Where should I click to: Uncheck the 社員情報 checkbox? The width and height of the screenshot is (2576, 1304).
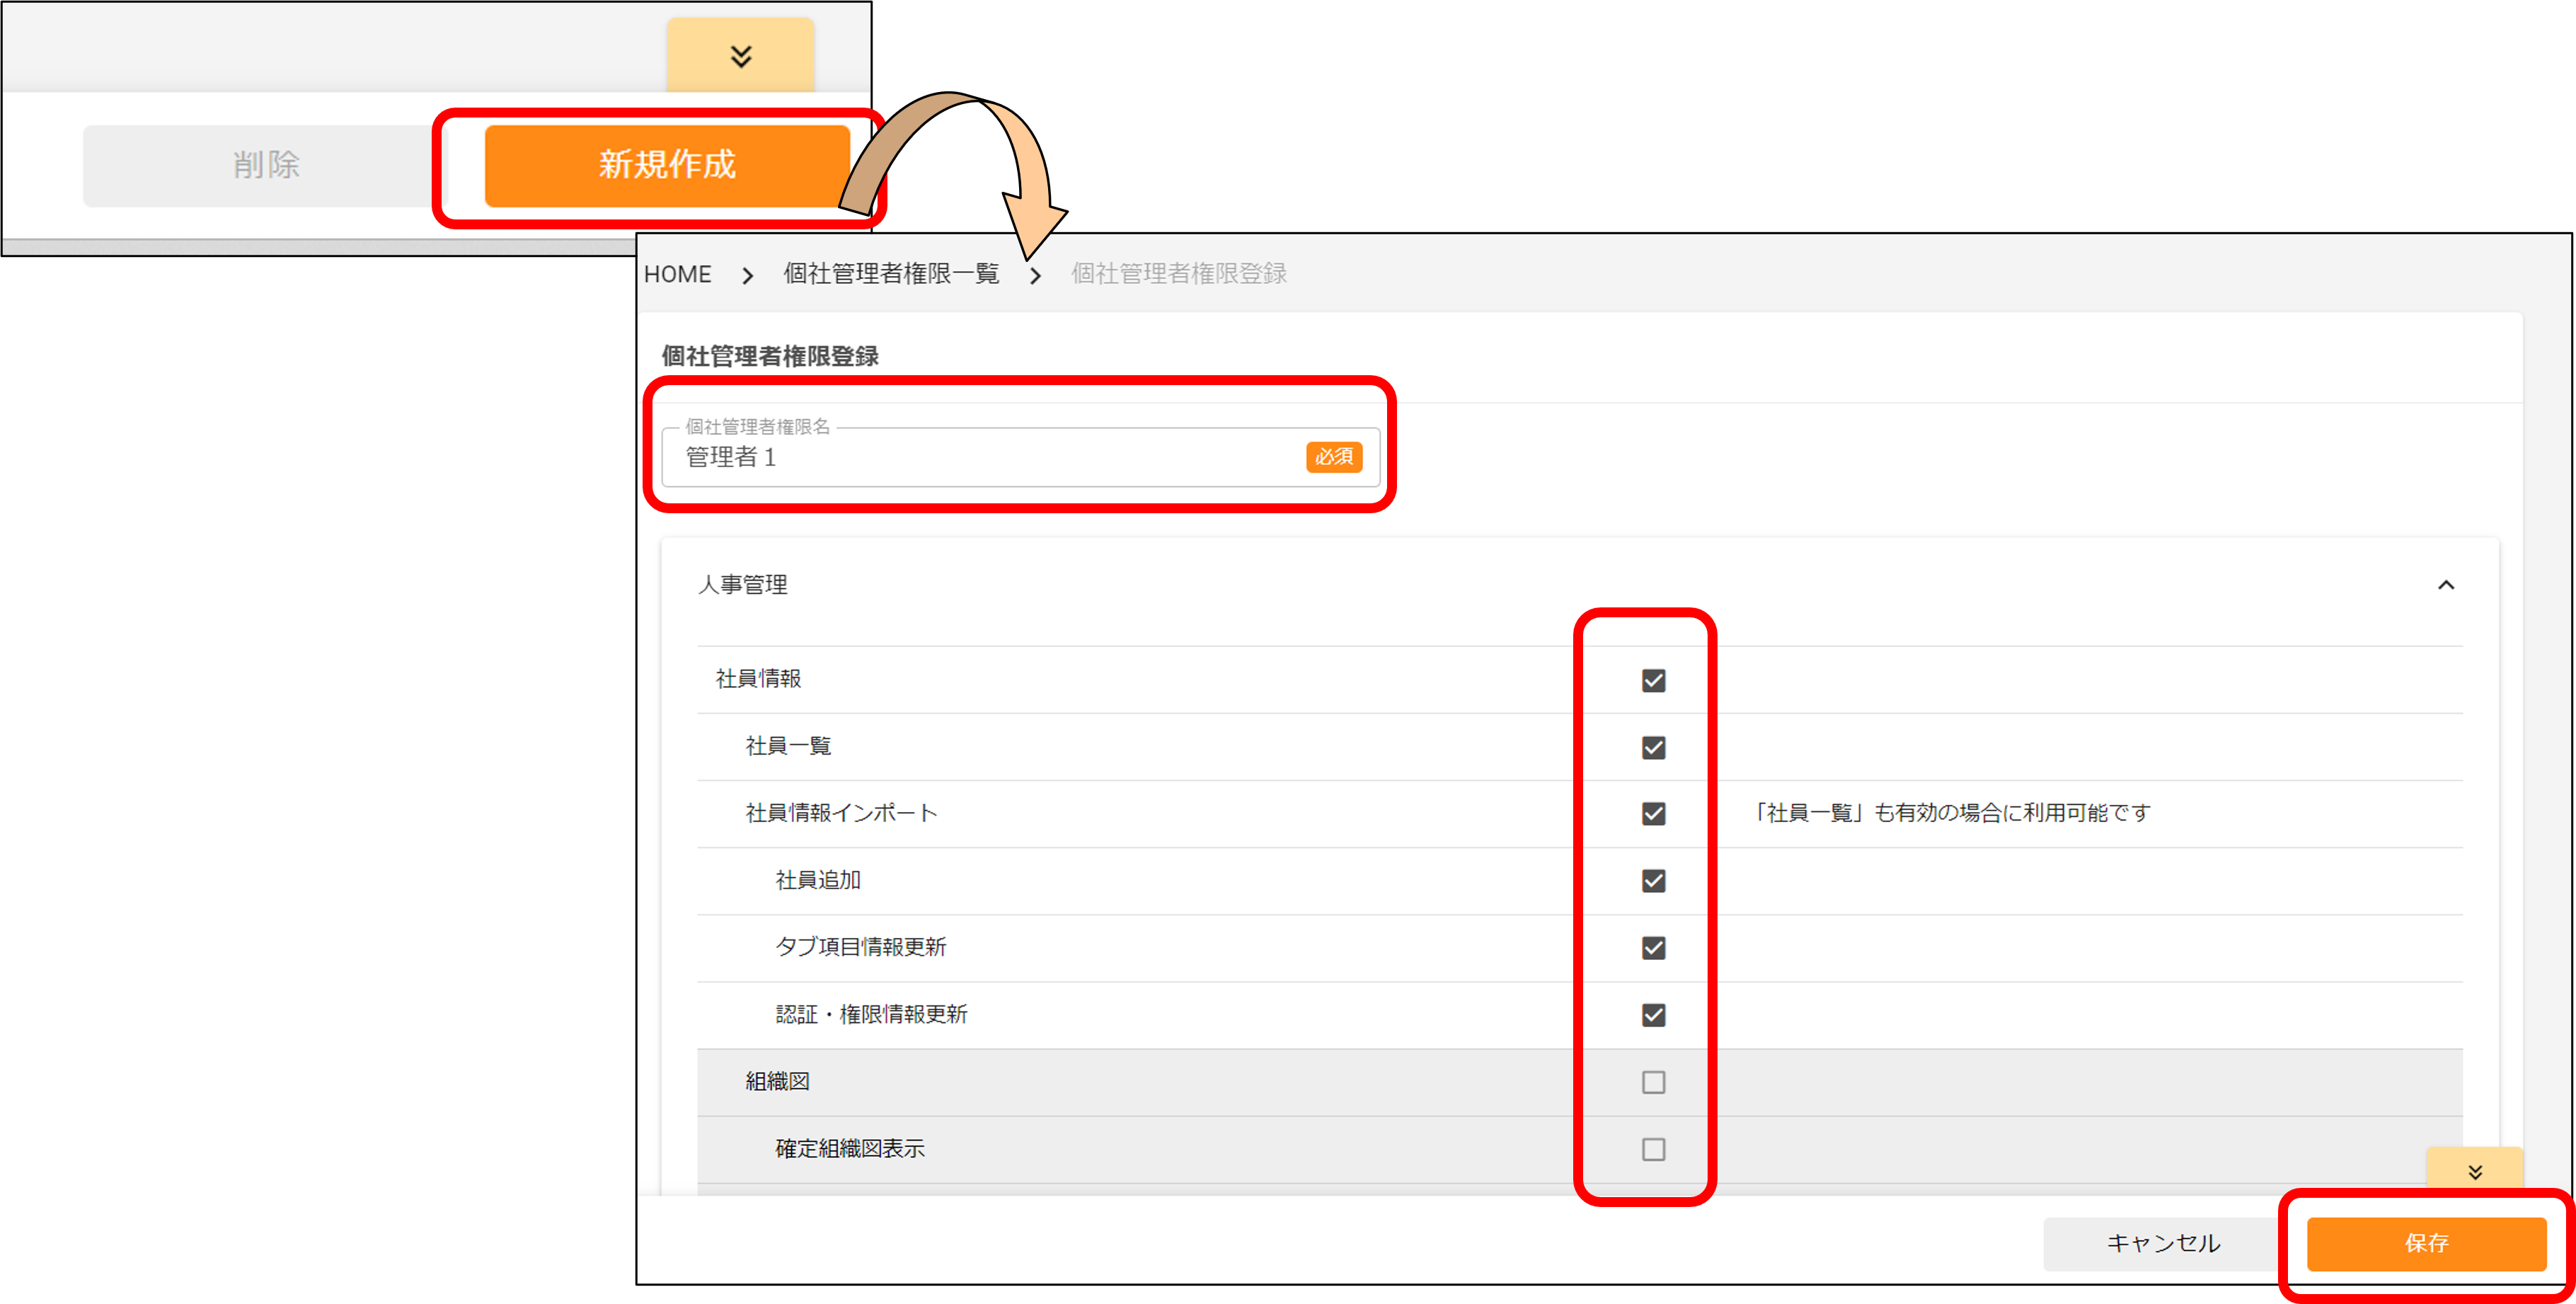[x=1653, y=681]
